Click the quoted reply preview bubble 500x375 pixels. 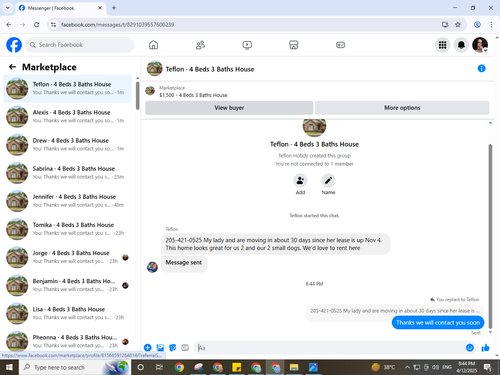[395, 311]
